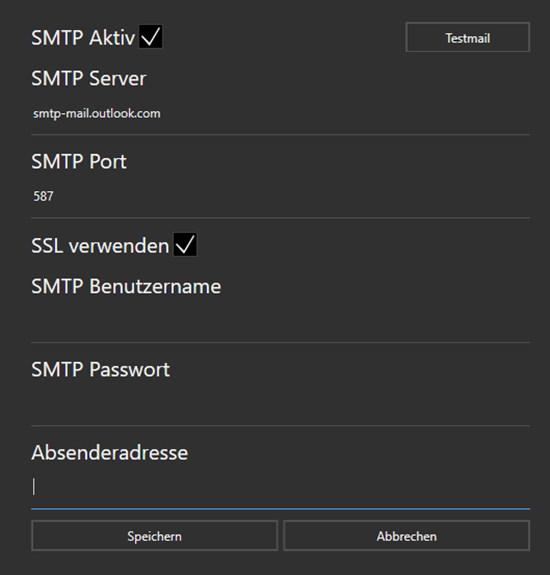Save settings with the Speichern button

point(154,535)
